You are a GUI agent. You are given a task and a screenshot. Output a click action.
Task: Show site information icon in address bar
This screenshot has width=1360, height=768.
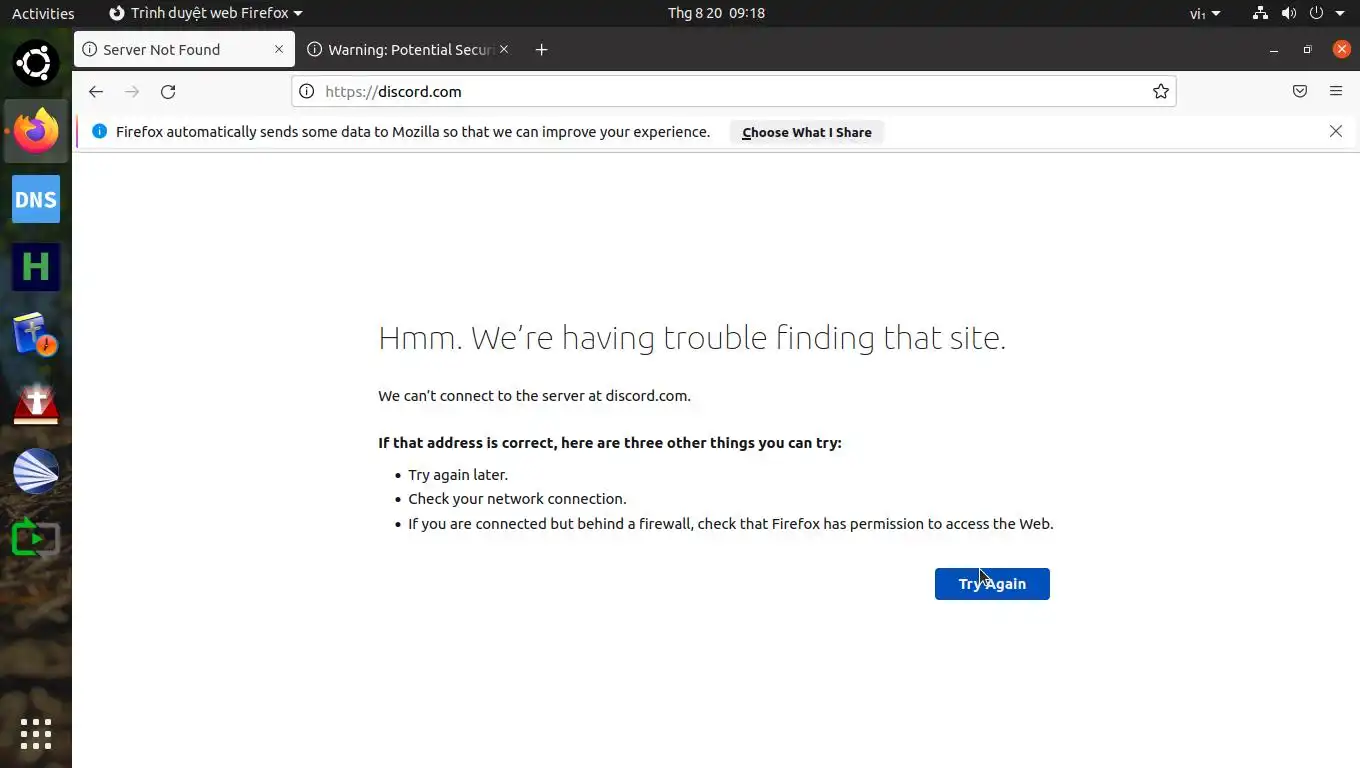(307, 91)
